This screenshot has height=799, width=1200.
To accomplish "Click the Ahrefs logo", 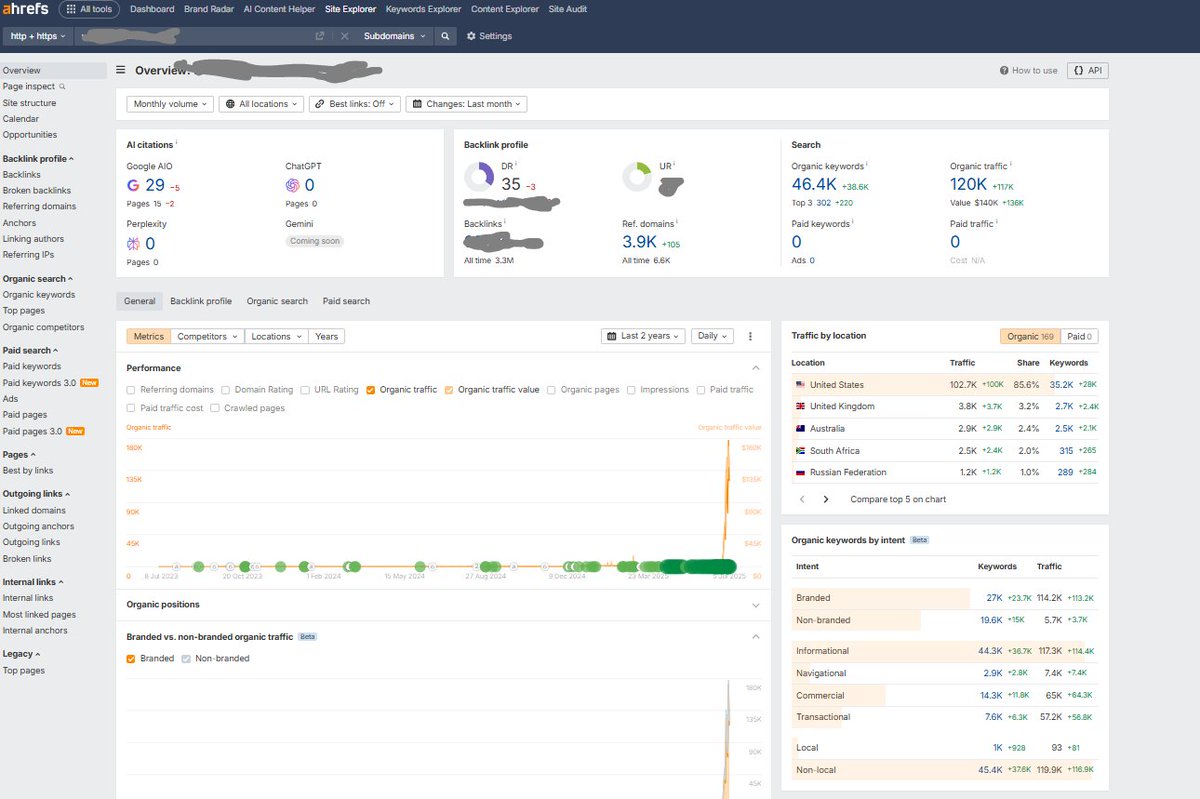I will pos(25,9).
